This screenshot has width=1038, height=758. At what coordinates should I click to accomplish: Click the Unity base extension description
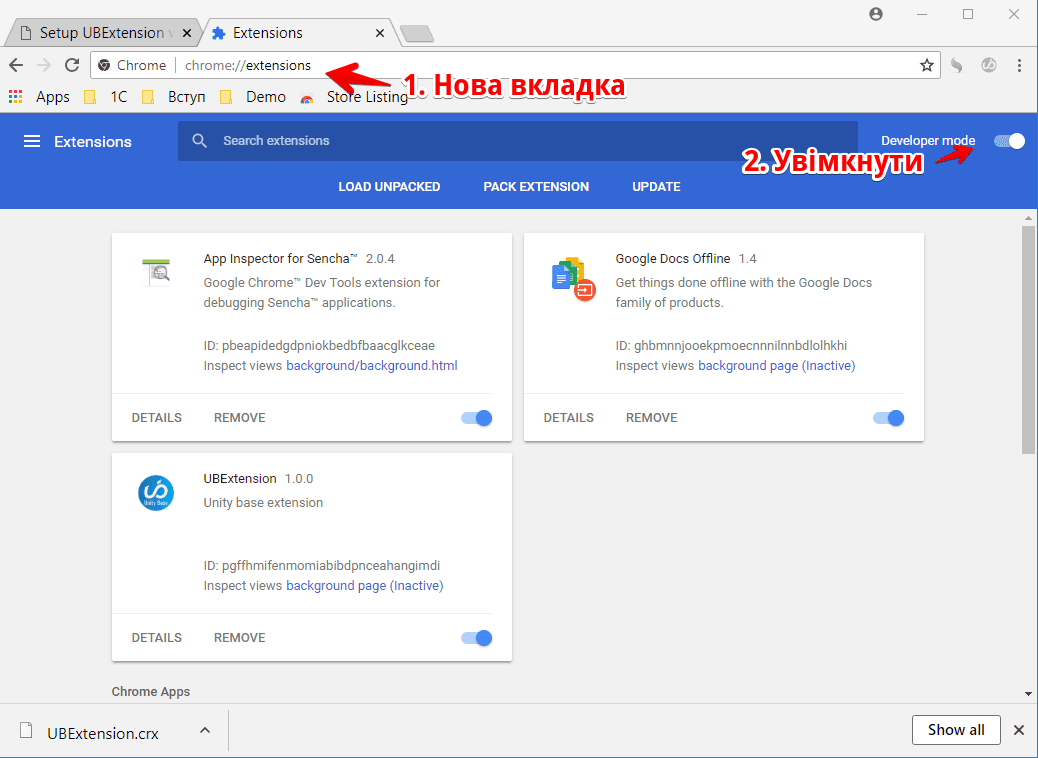pyautogui.click(x=263, y=502)
